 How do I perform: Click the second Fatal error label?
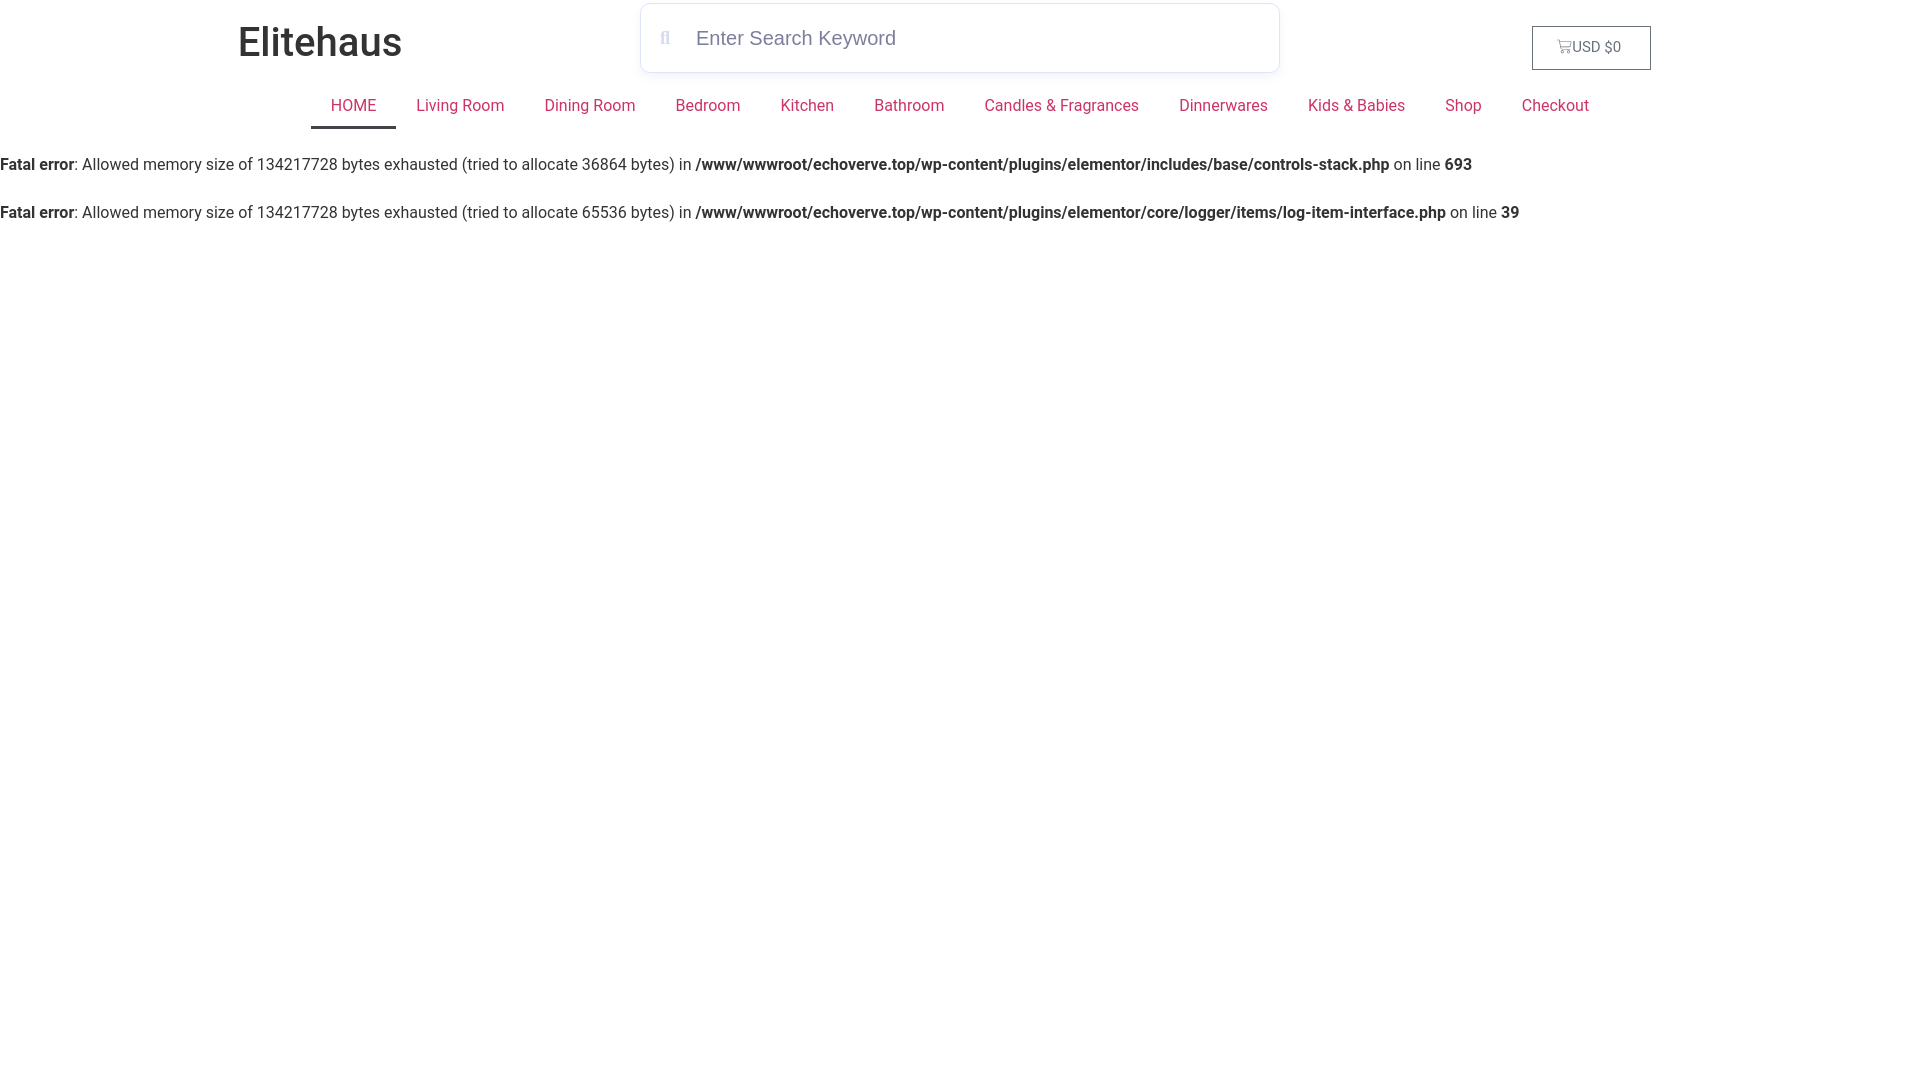tap(37, 213)
